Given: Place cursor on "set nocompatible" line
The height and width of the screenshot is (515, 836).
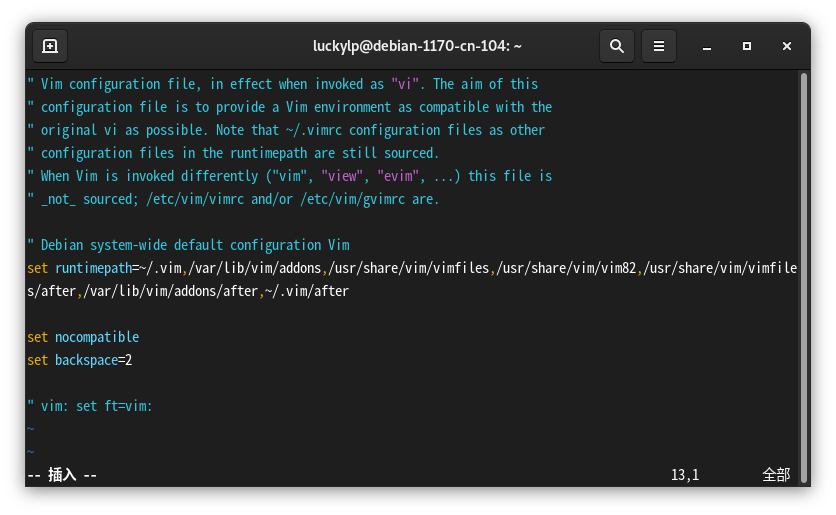Looking at the screenshot, I should pyautogui.click(x=83, y=337).
